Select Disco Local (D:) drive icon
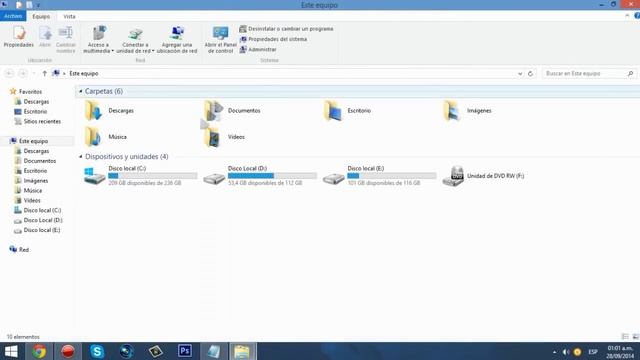 [x=214, y=178]
